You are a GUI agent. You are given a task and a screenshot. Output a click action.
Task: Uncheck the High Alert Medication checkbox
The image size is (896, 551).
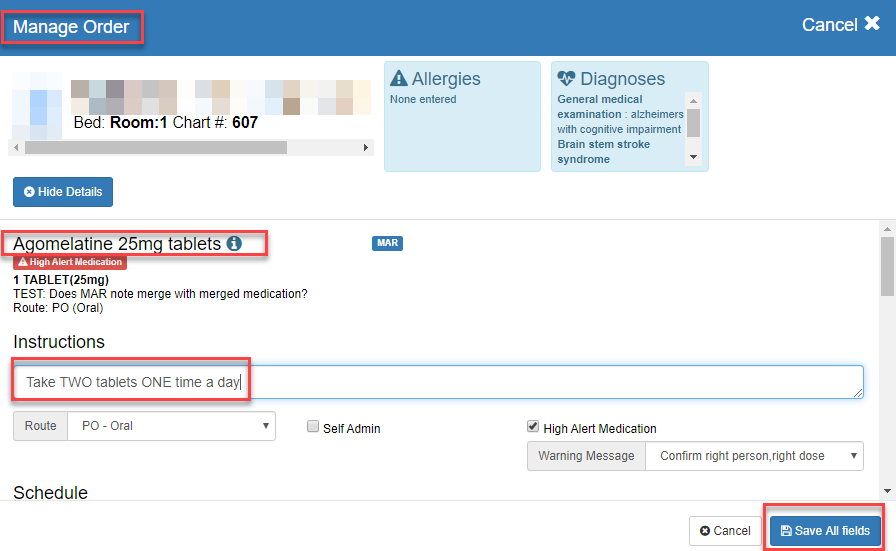tap(533, 427)
